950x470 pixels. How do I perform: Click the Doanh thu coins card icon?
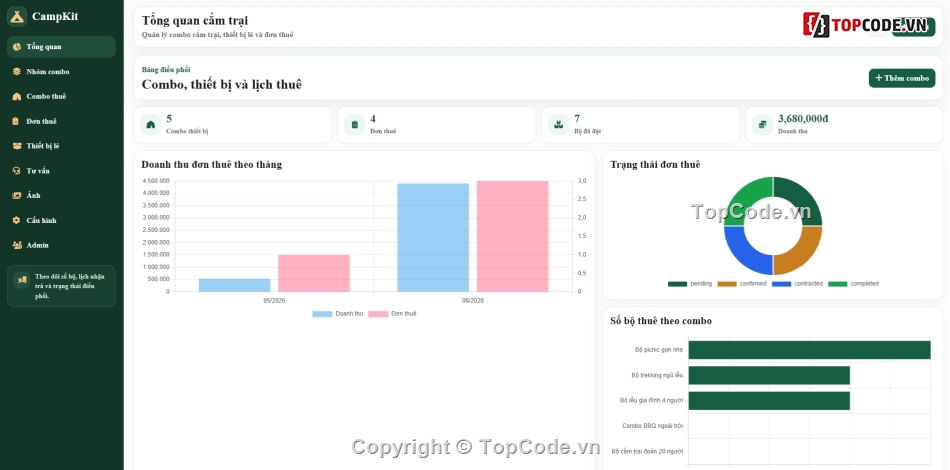click(x=762, y=125)
